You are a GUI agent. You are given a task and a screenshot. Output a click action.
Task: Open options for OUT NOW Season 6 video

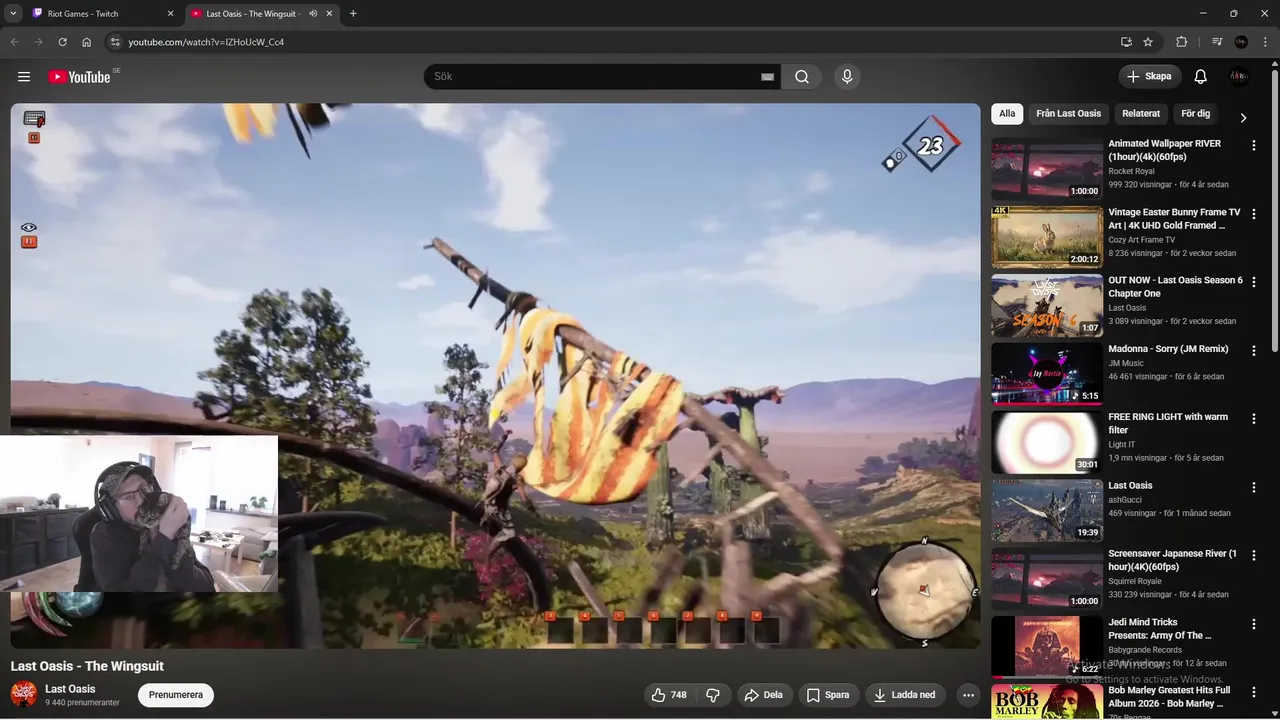pyautogui.click(x=1253, y=282)
